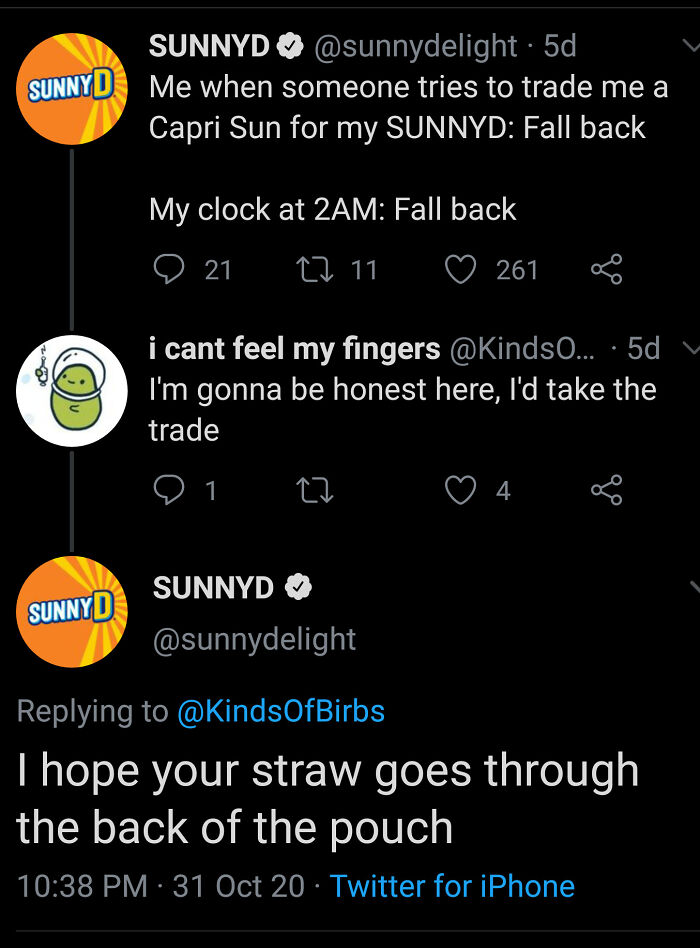The width and height of the screenshot is (700, 948).
Task: Toggle like on the bottom SUNNYD reply heart
Action: tap(459, 490)
